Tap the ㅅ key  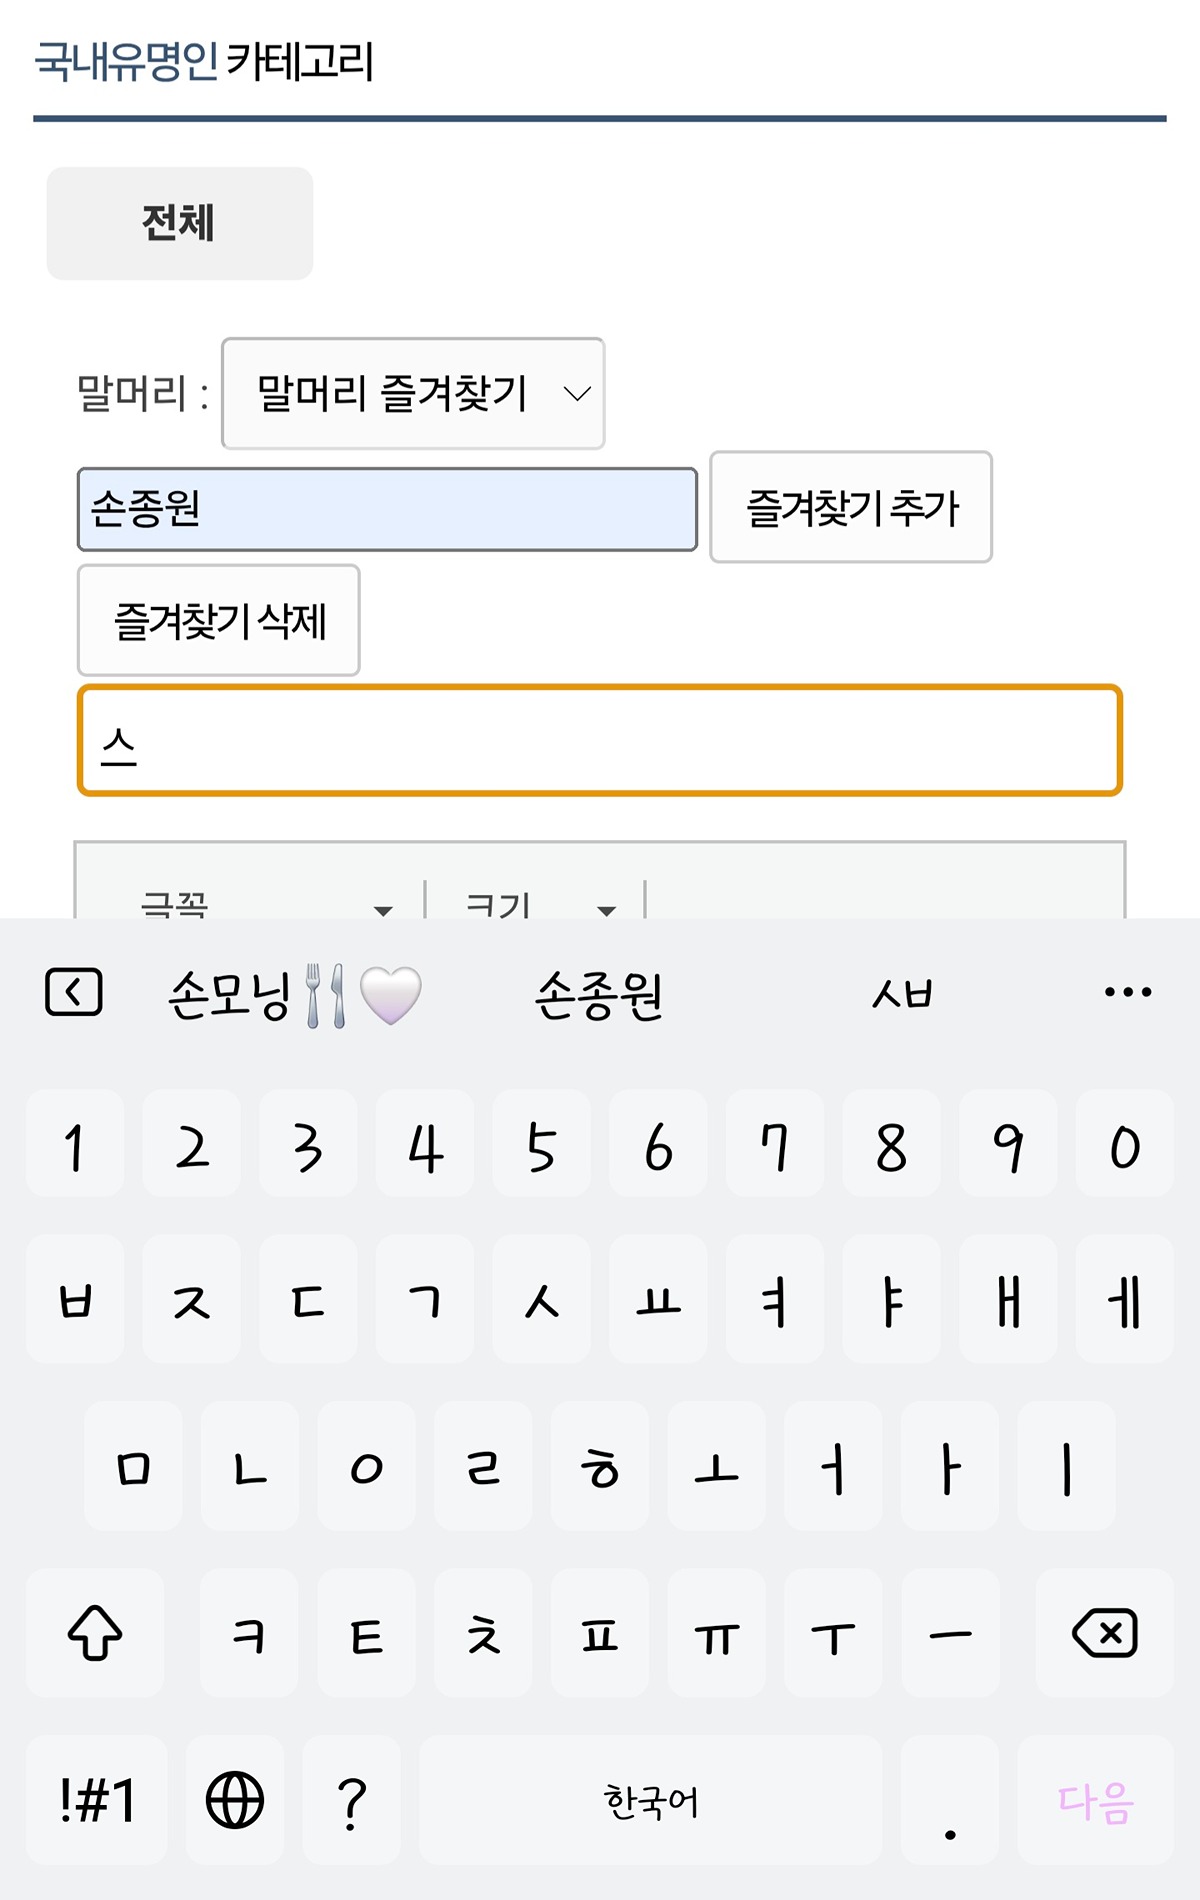(542, 1298)
